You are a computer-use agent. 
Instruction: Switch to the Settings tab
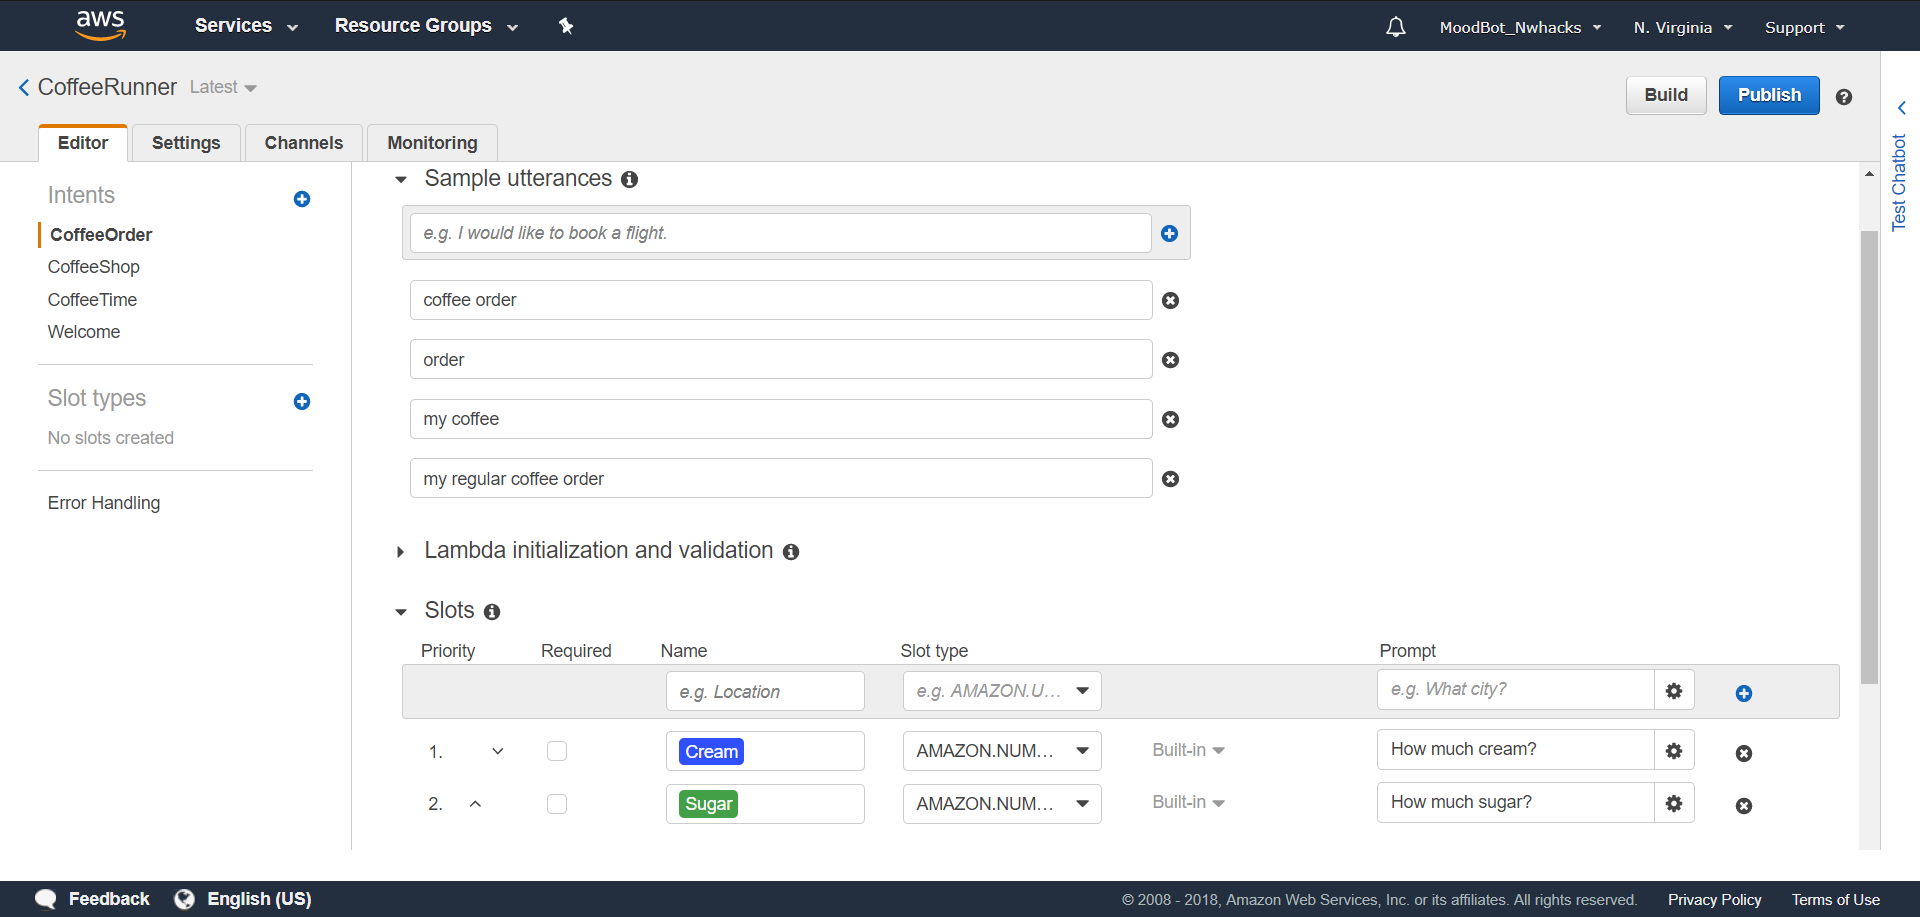(x=186, y=143)
